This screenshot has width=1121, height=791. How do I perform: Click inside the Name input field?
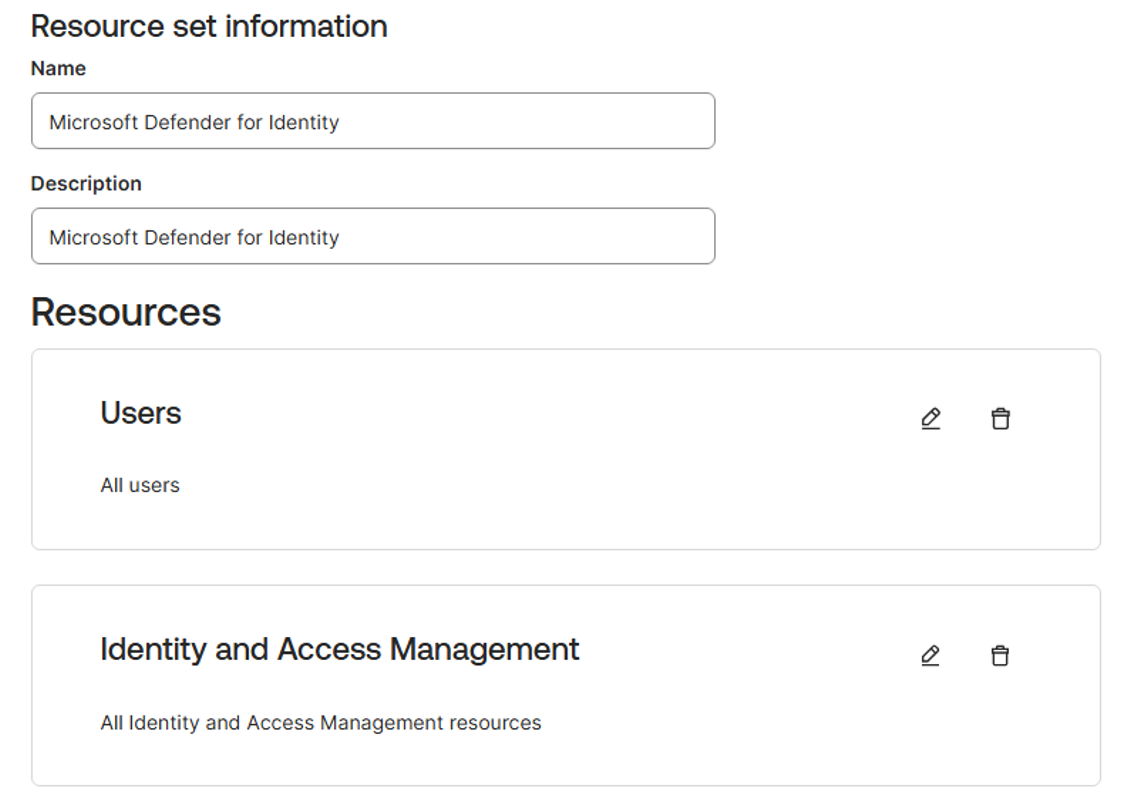click(373, 121)
